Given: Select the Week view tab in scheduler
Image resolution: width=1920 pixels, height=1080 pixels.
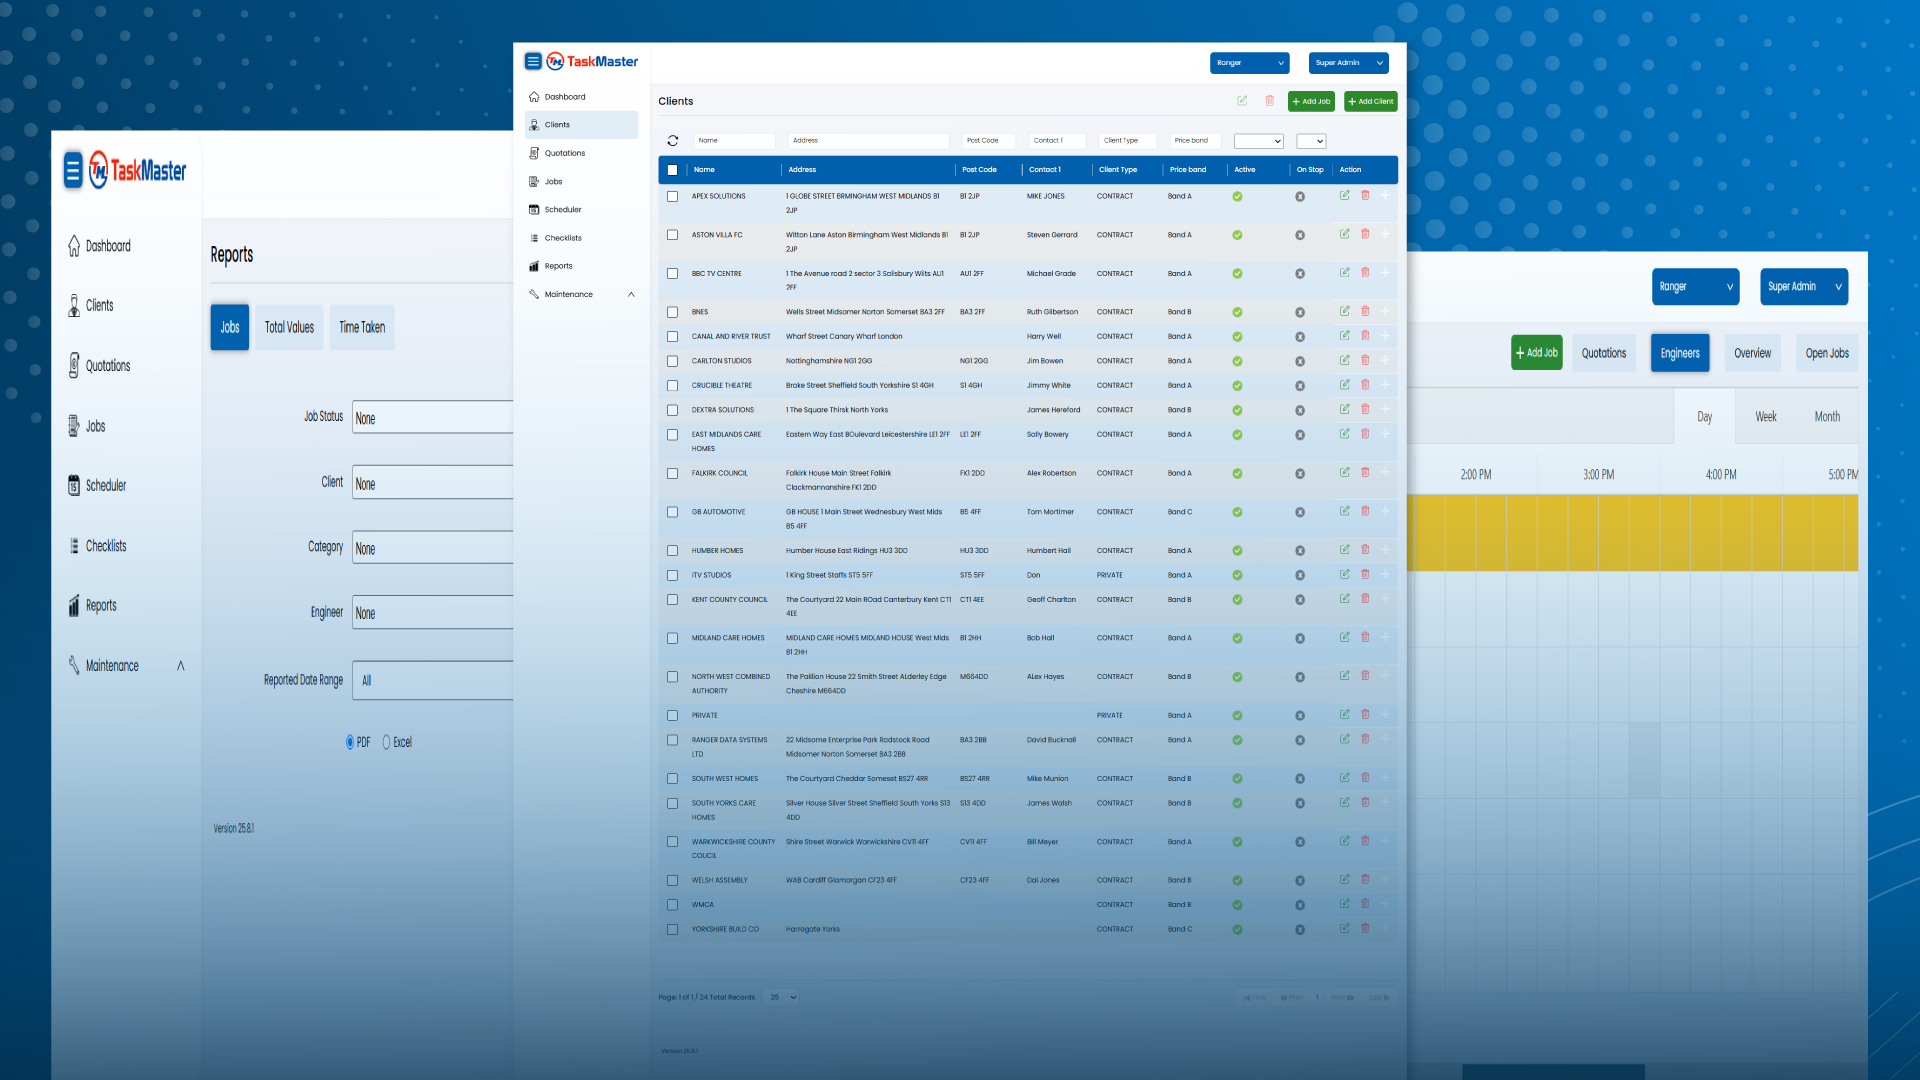Looking at the screenshot, I should tap(1766, 417).
